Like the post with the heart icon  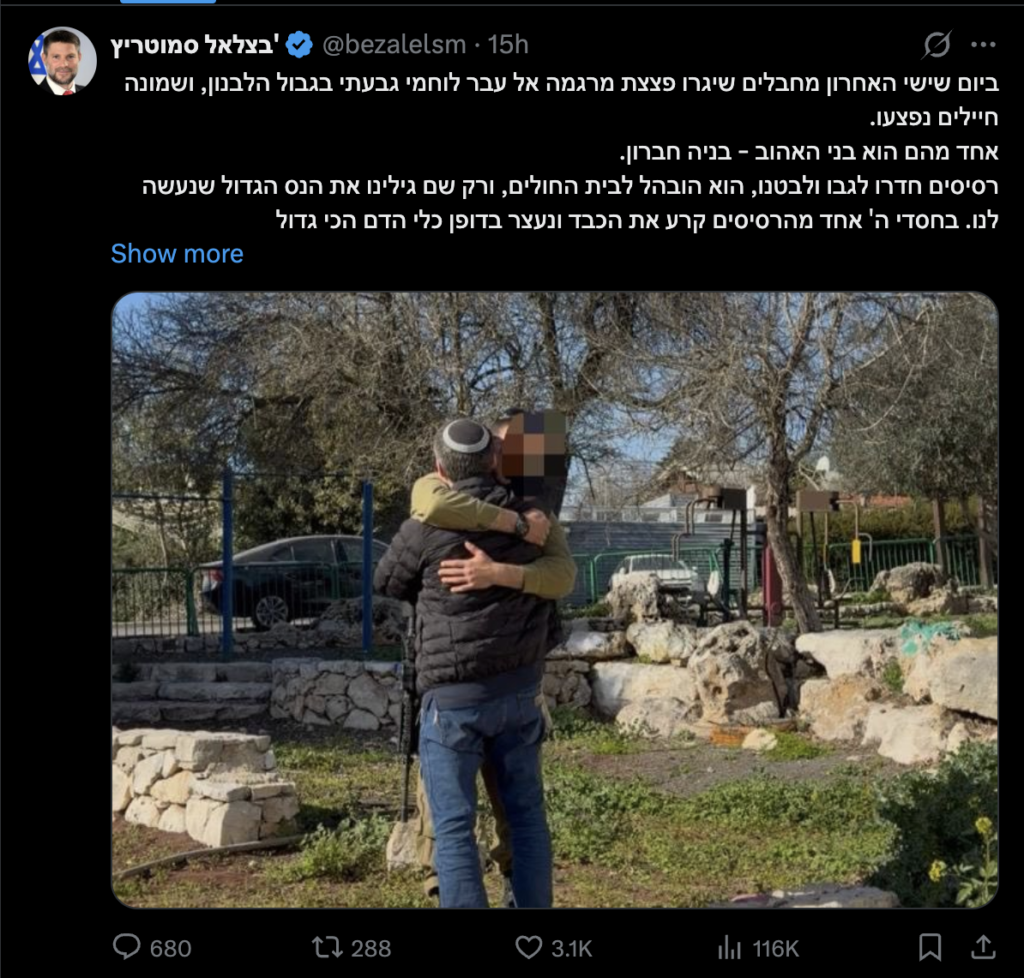[528, 947]
